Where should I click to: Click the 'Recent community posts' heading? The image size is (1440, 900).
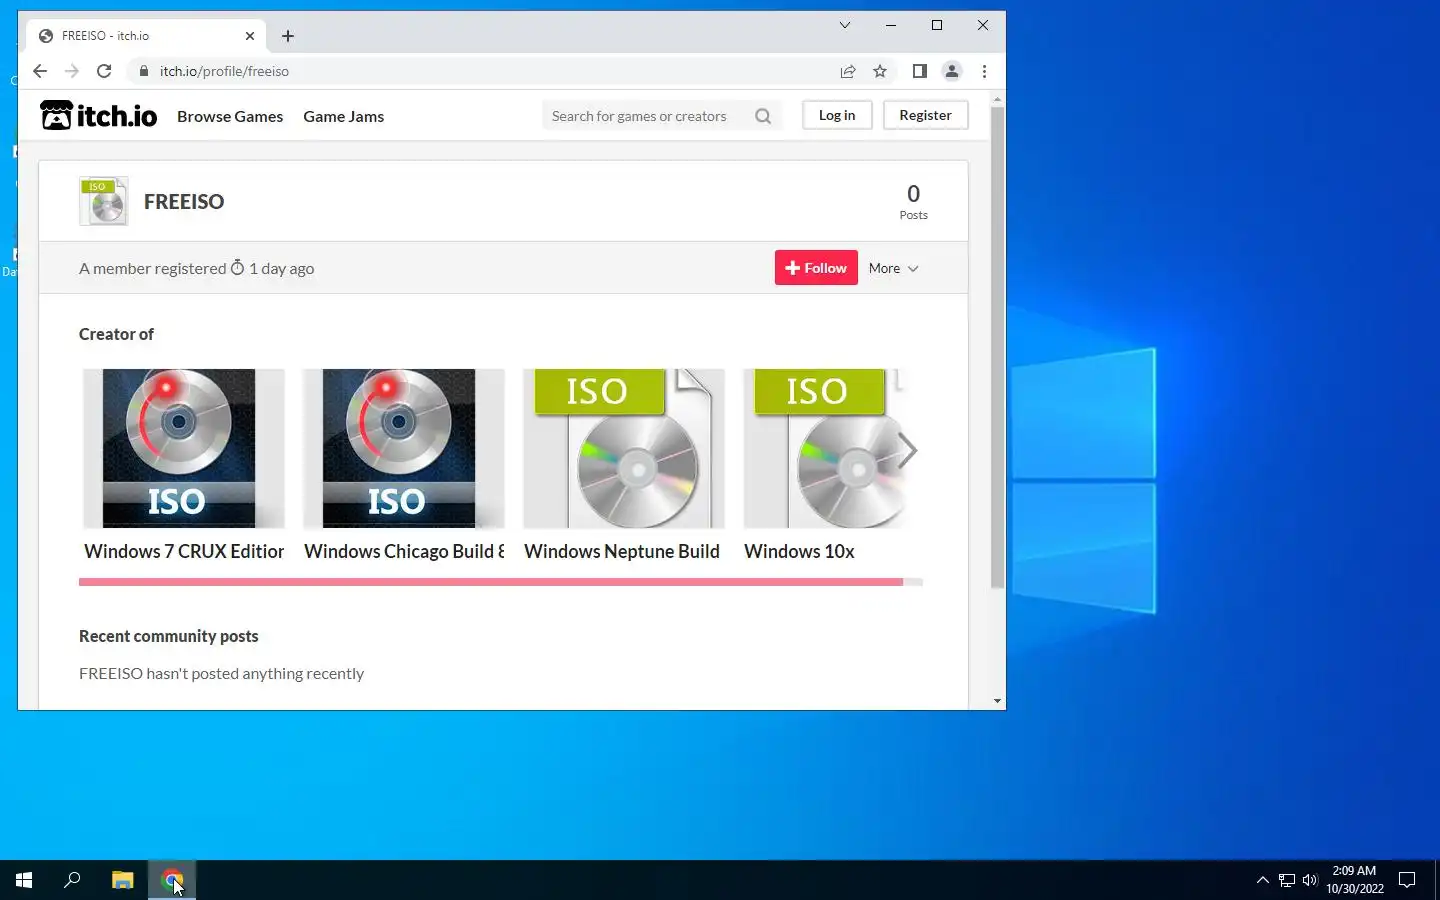(169, 636)
